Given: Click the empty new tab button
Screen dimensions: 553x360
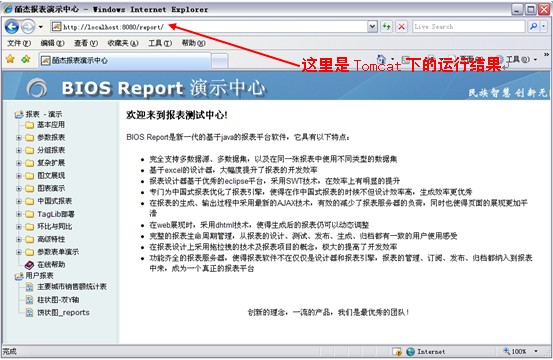Looking at the screenshot, I should [220, 60].
